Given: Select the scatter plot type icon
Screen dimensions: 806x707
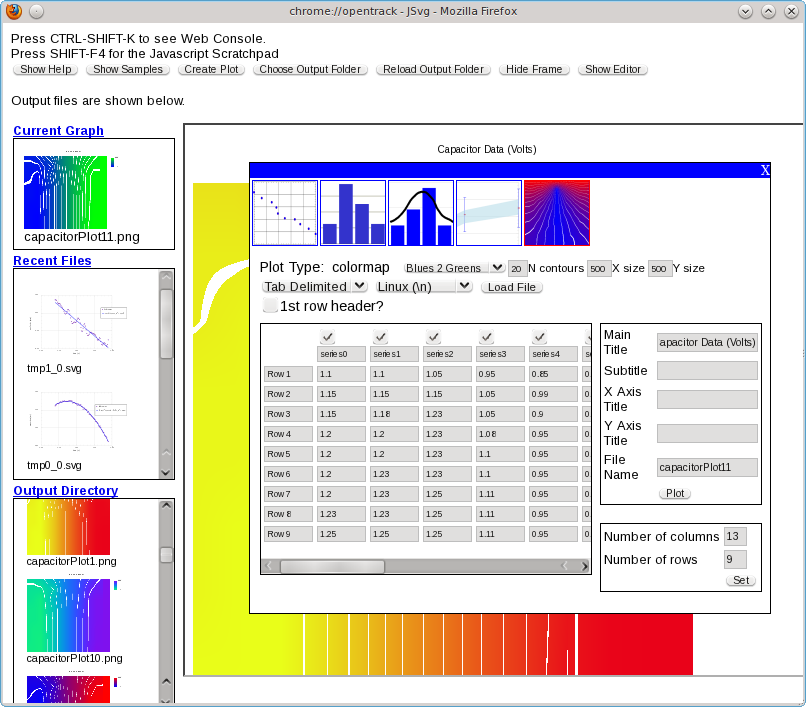Looking at the screenshot, I should (x=285, y=213).
